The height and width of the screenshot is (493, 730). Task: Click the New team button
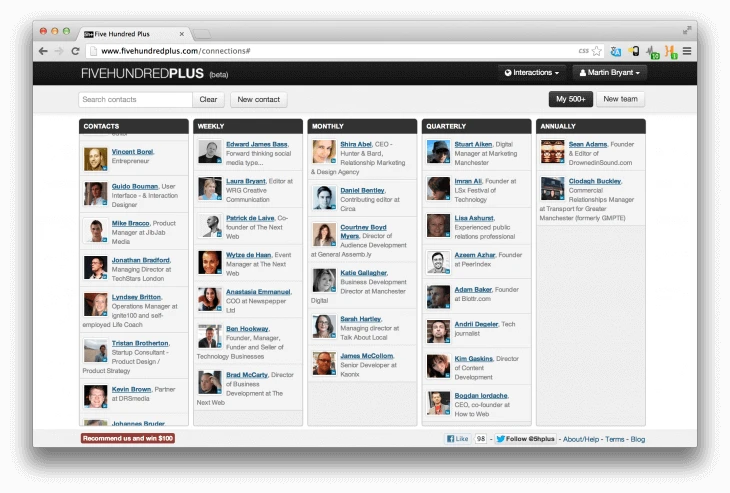(620, 99)
